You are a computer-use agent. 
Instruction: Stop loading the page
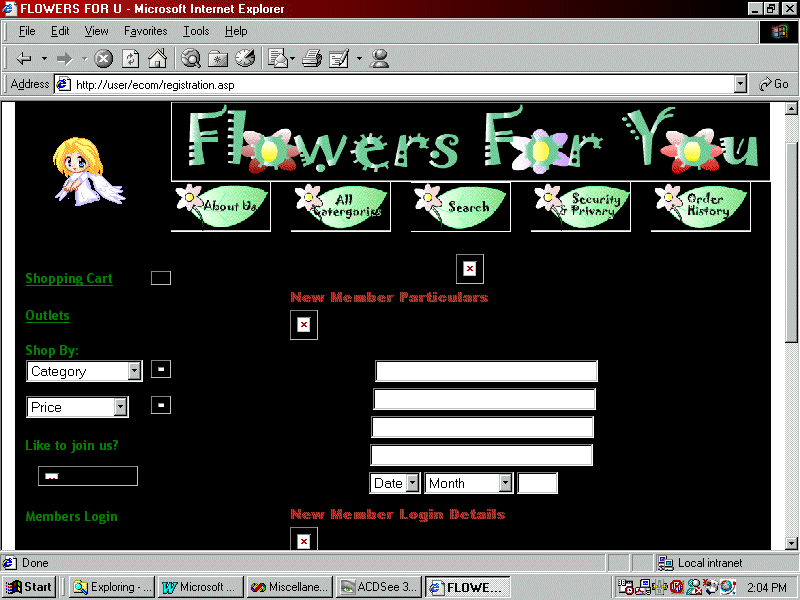[x=103, y=58]
